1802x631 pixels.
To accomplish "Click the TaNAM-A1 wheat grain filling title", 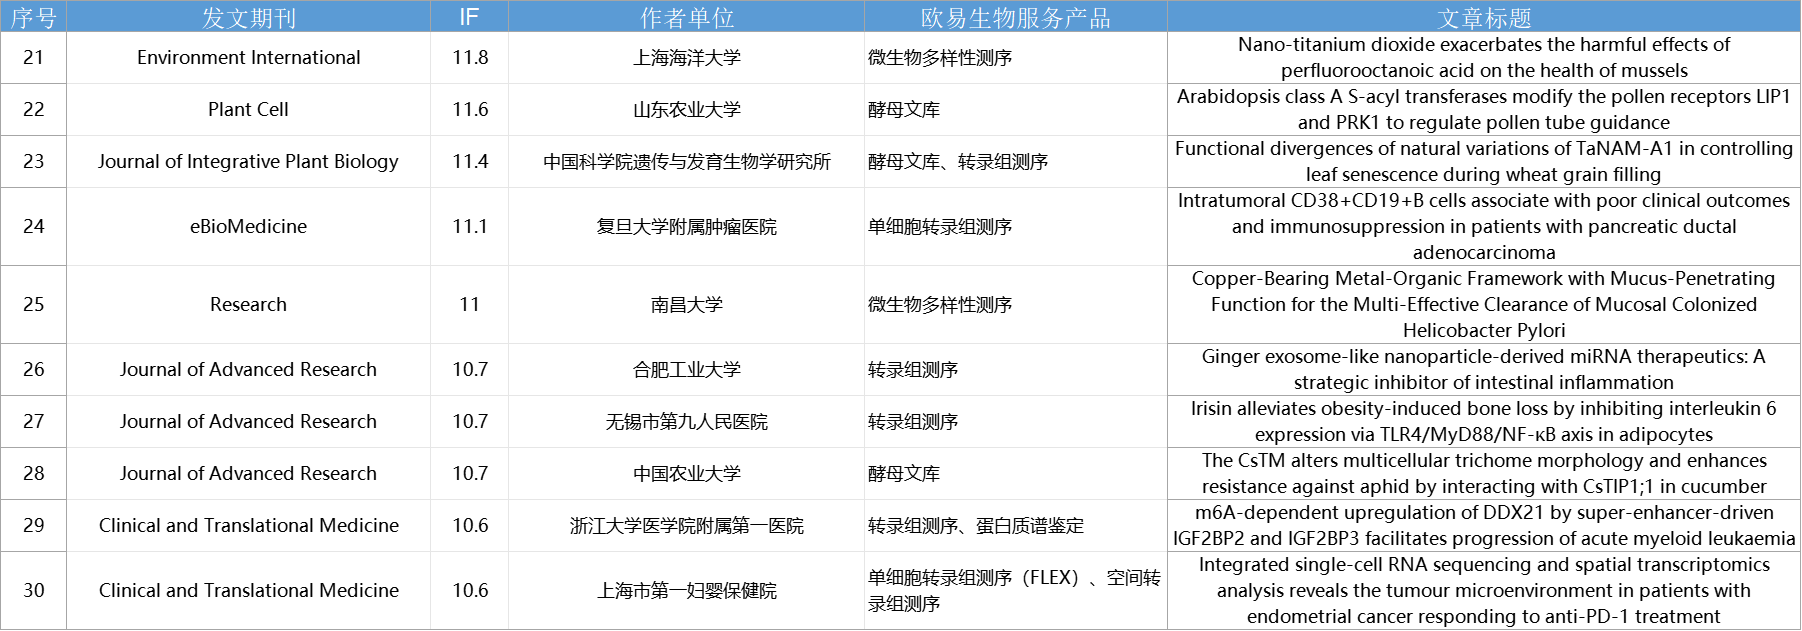I will 1484,162.
